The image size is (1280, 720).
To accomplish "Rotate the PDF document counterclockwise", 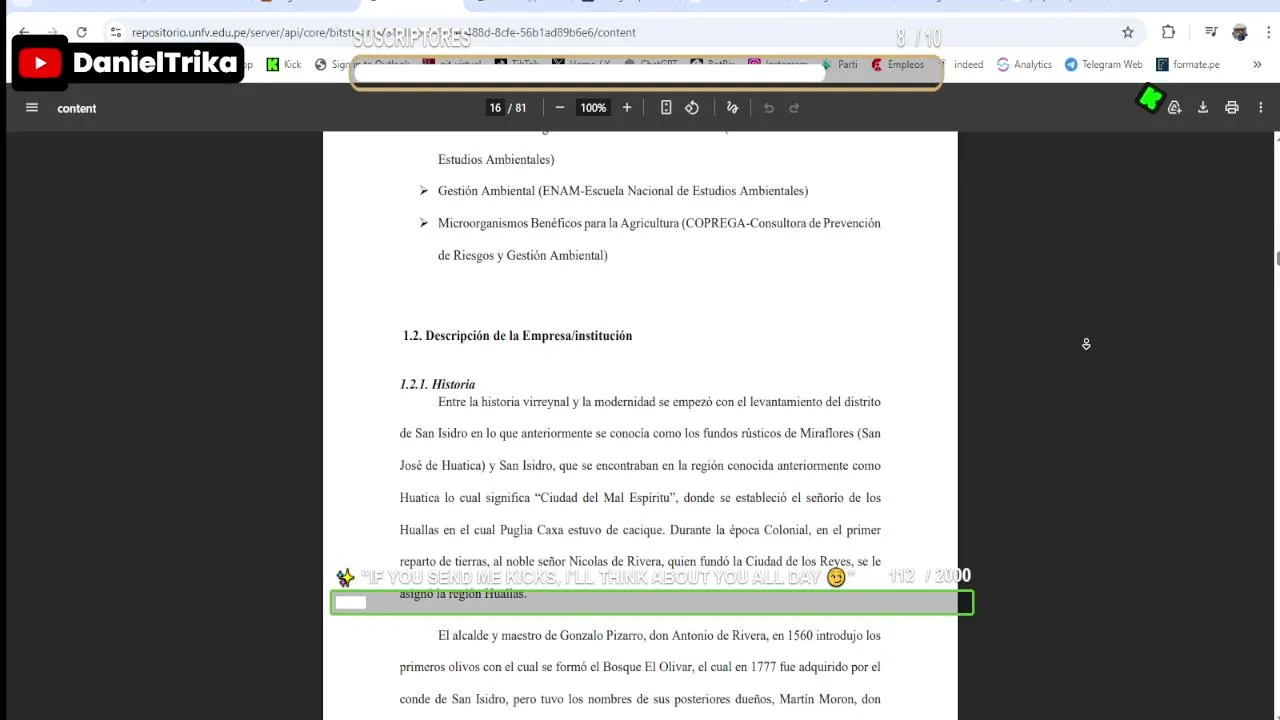I will pyautogui.click(x=692, y=108).
